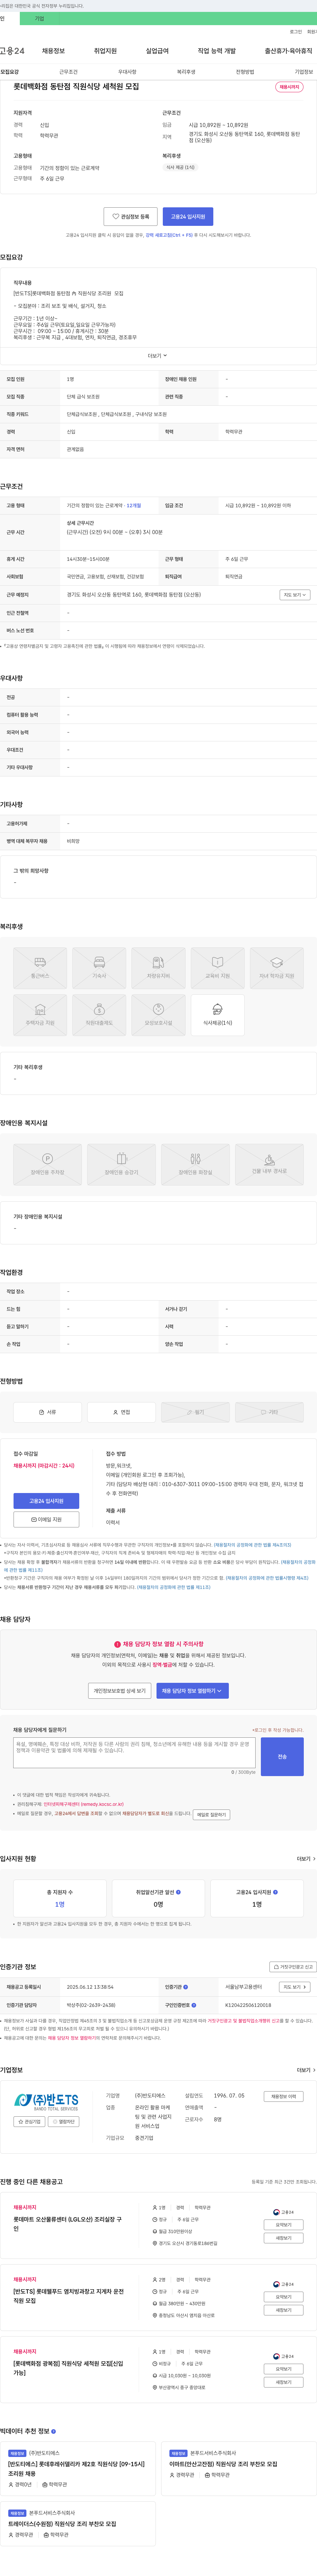Open 더보기 beside 기업정보 heading

pyautogui.click(x=306, y=2070)
